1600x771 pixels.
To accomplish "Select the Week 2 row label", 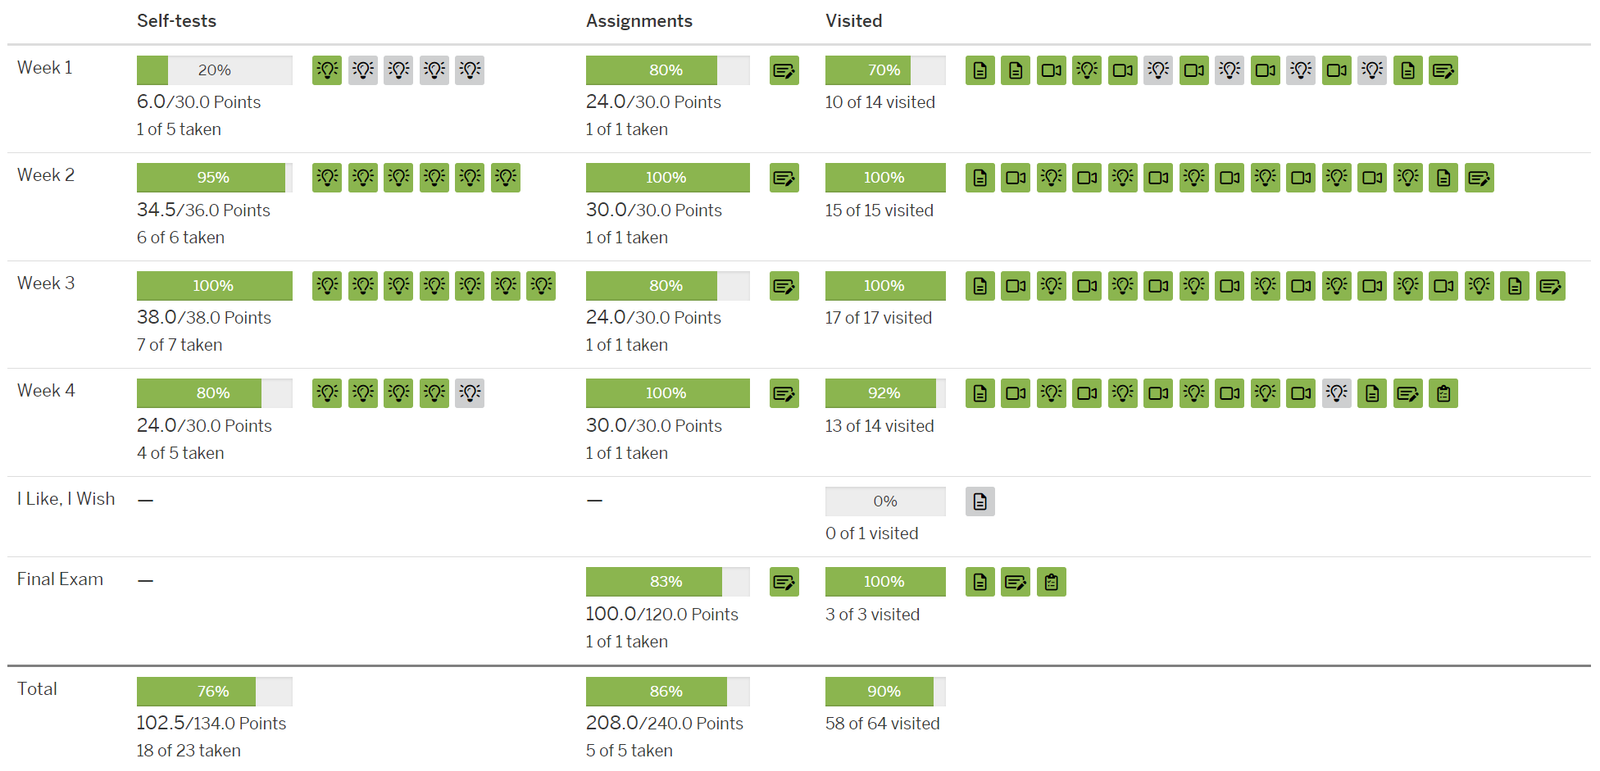I will 46,175.
